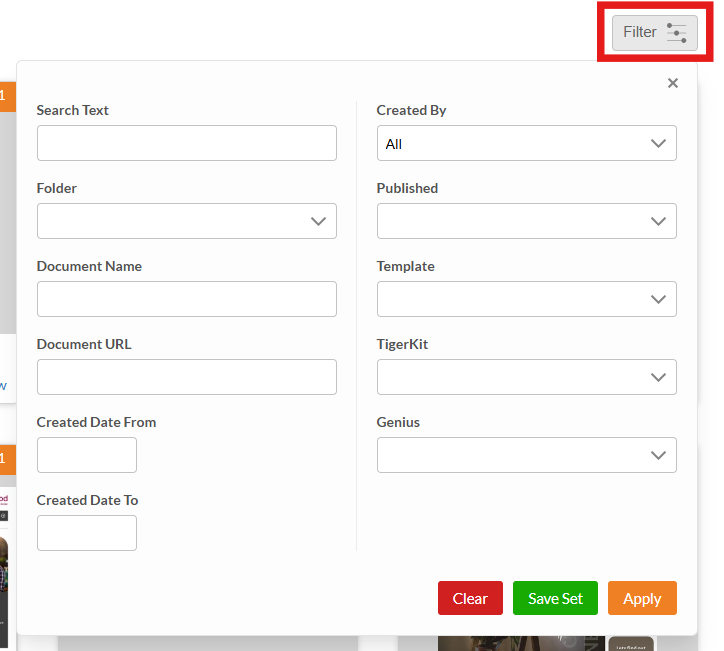Click the Document Name field
The width and height of the screenshot is (724, 651).
tap(187, 299)
